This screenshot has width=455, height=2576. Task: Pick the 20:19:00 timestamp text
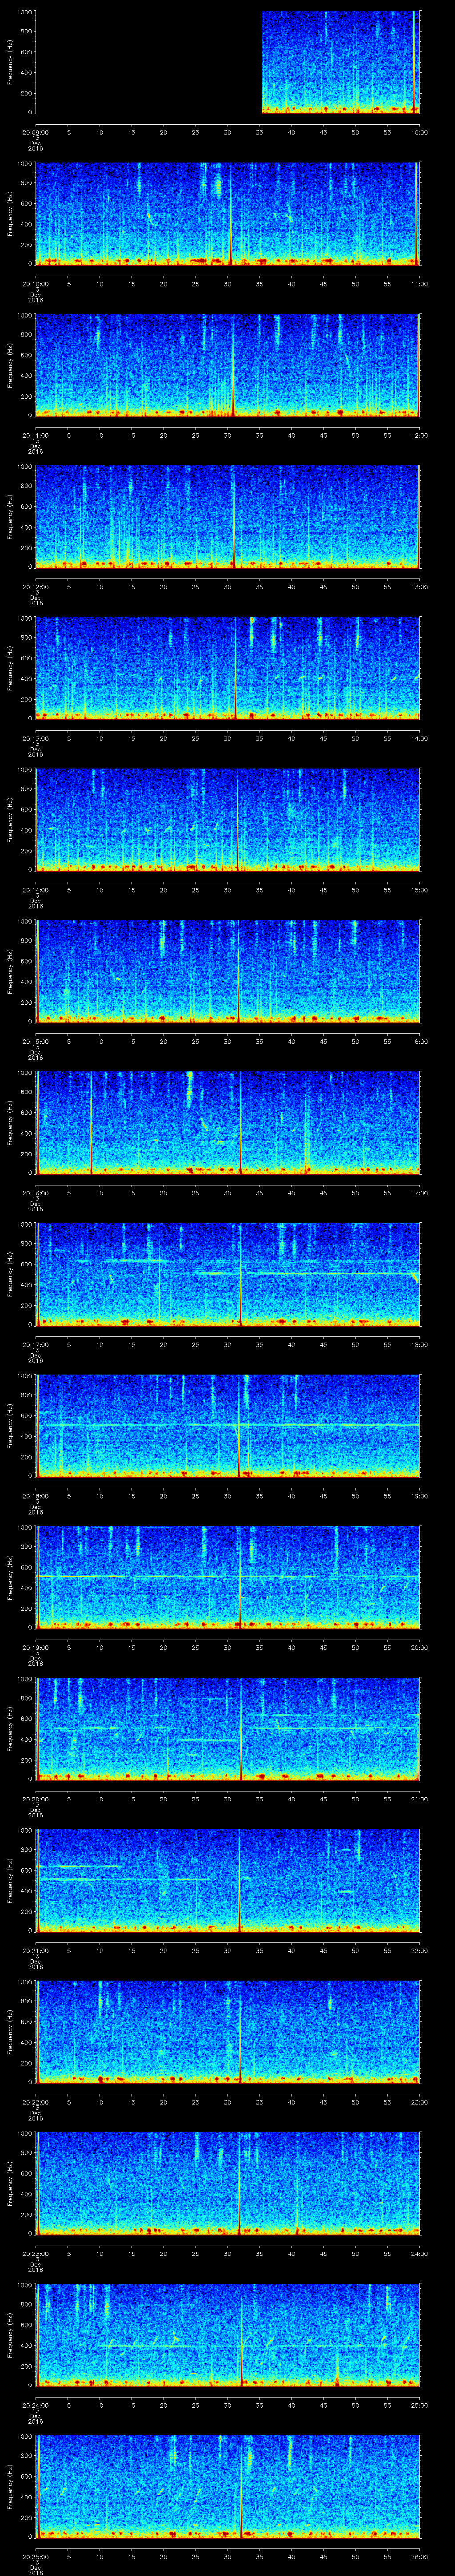[35, 1647]
